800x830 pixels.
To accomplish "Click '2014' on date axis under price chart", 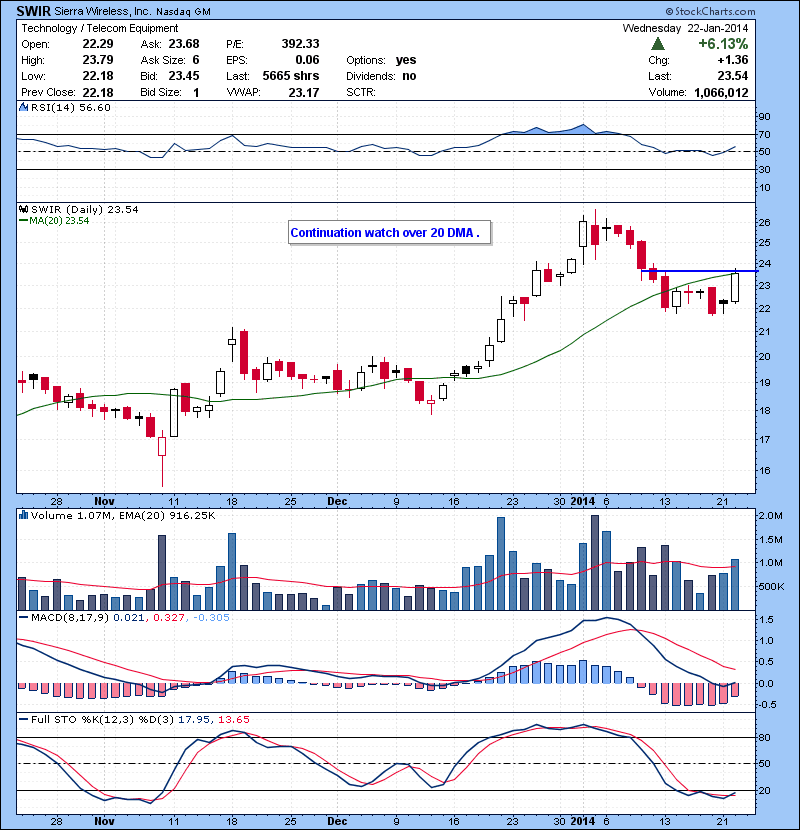I will point(582,501).
